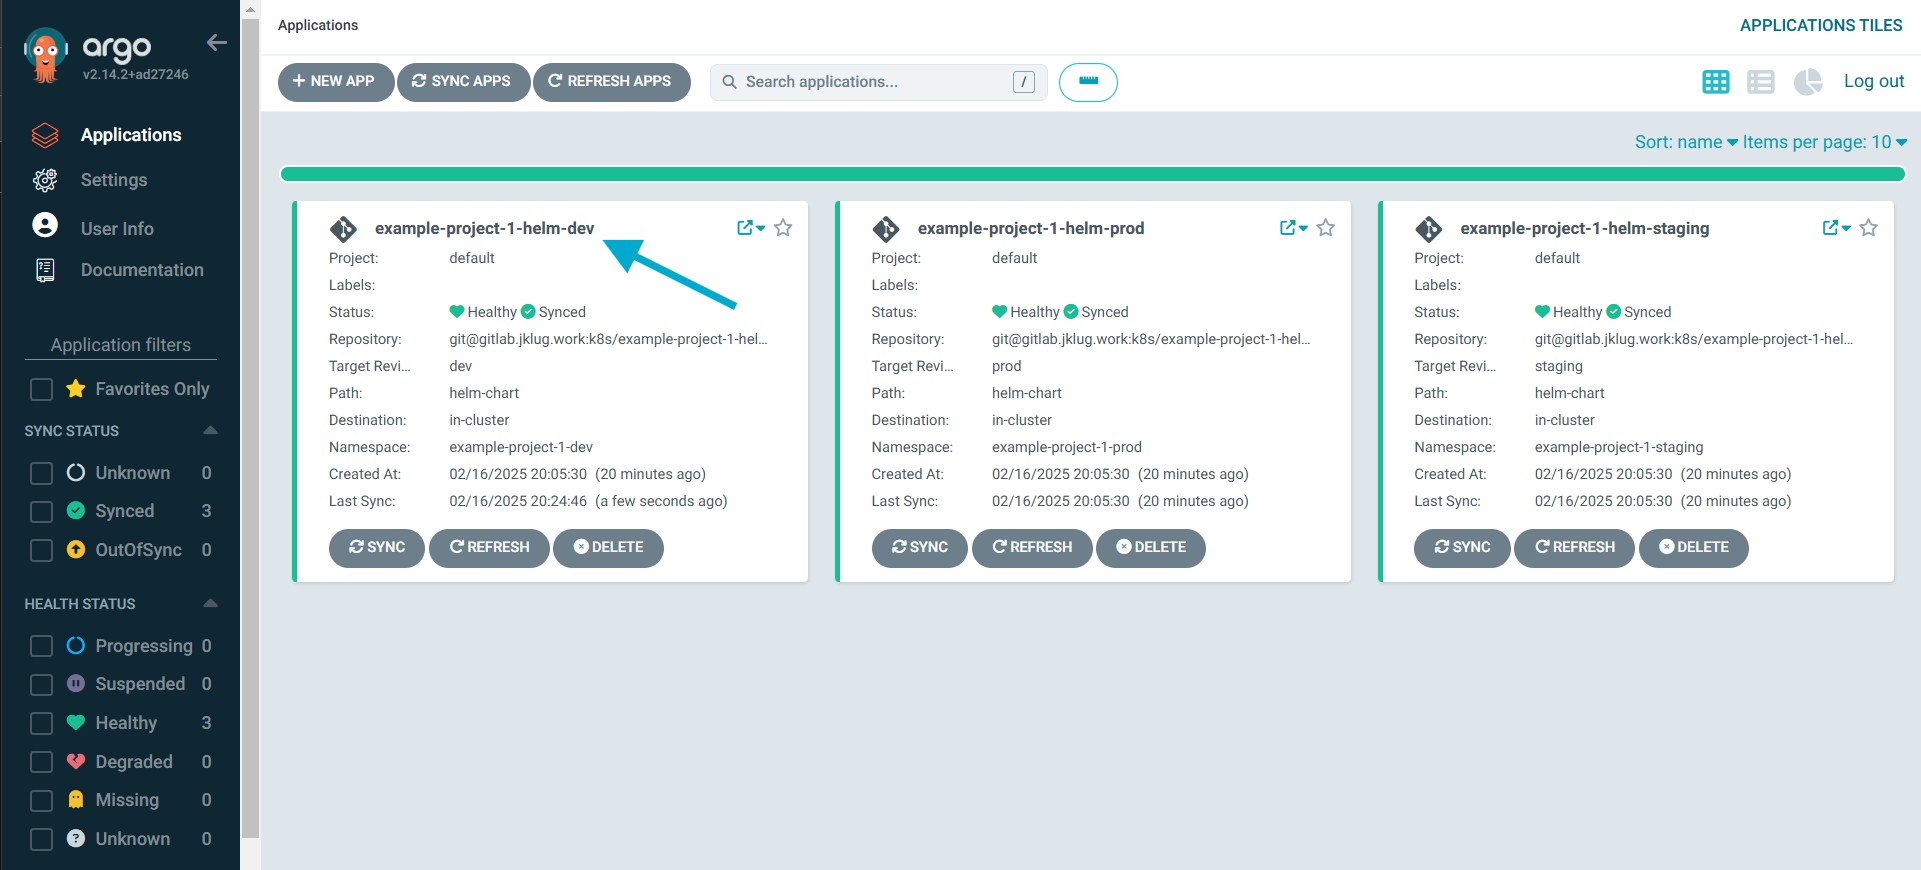This screenshot has width=1921, height=870.
Task: Change Items per page dropdown
Action: [1824, 142]
